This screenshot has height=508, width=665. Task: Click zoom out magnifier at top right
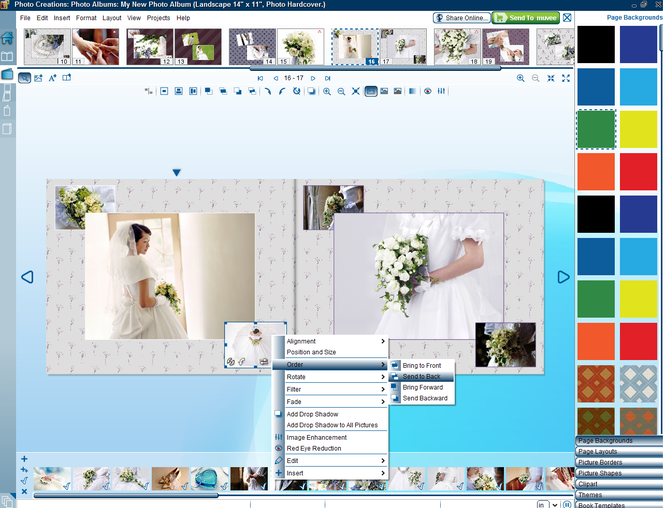[x=536, y=78]
